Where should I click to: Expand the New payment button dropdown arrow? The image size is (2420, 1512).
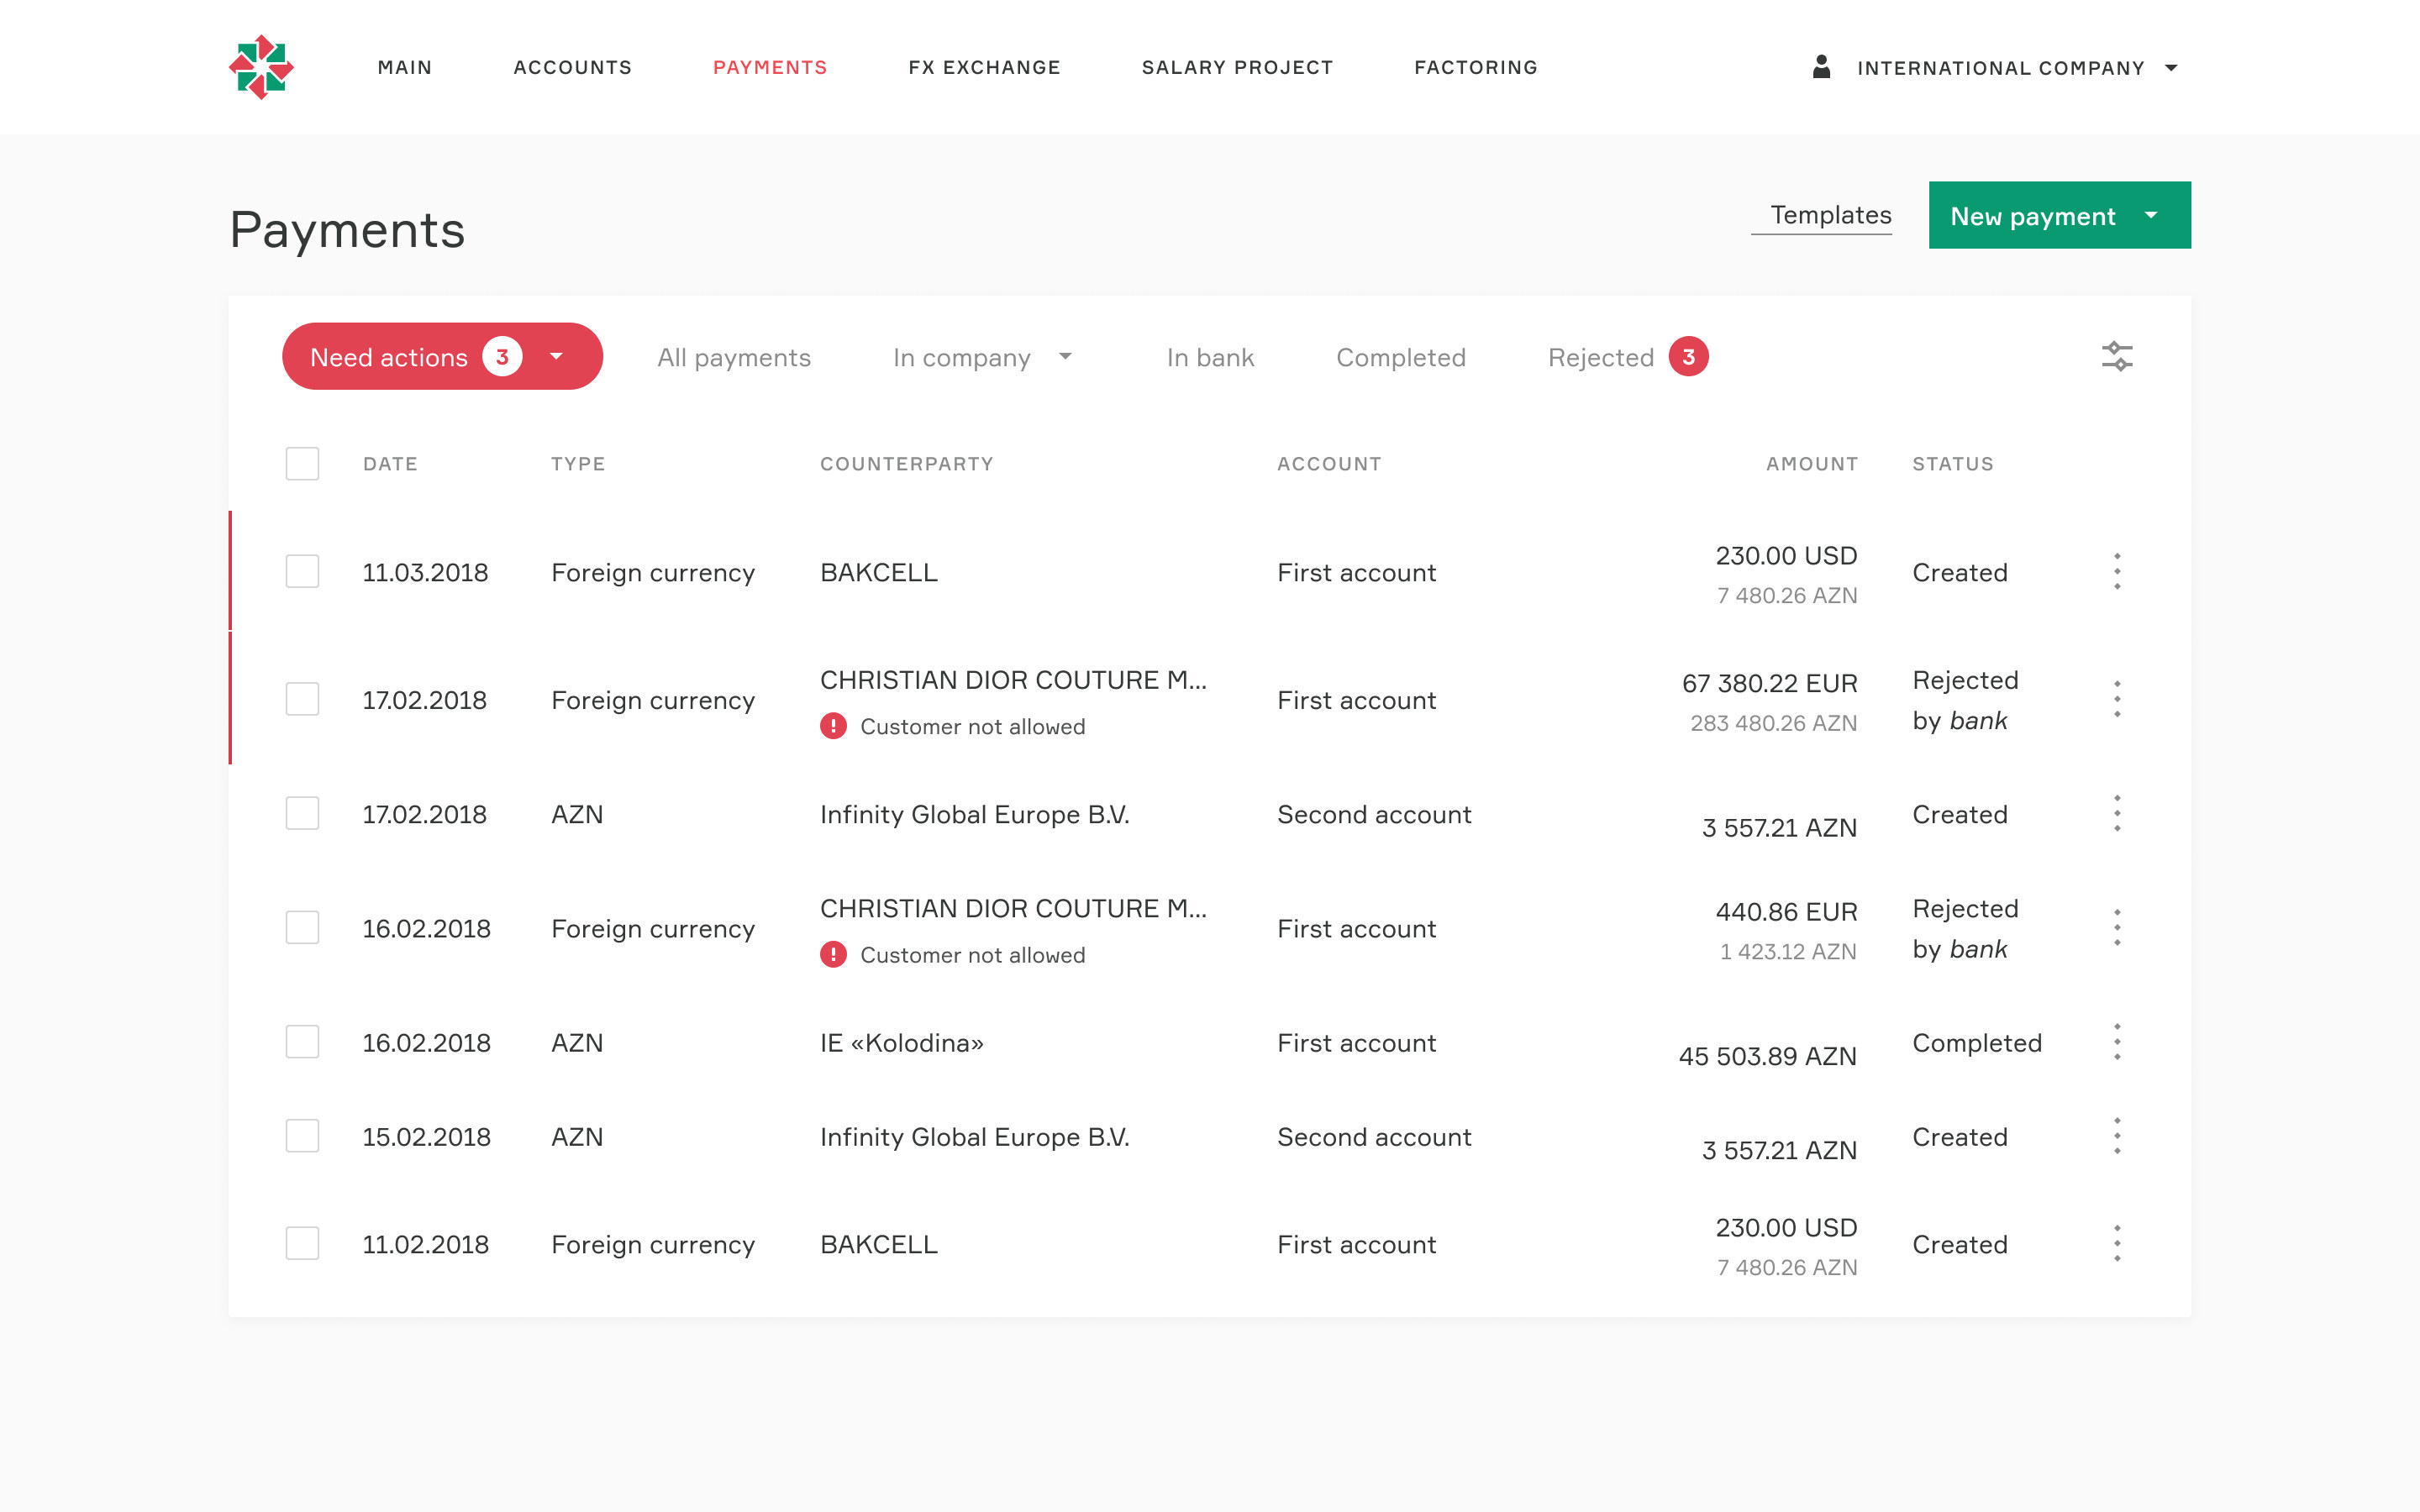pos(2151,215)
